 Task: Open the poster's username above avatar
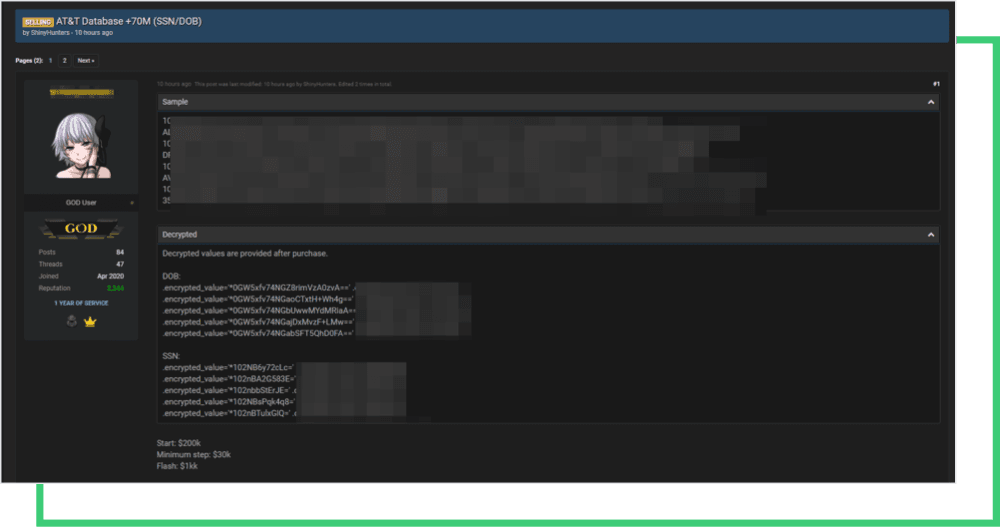coord(80,92)
